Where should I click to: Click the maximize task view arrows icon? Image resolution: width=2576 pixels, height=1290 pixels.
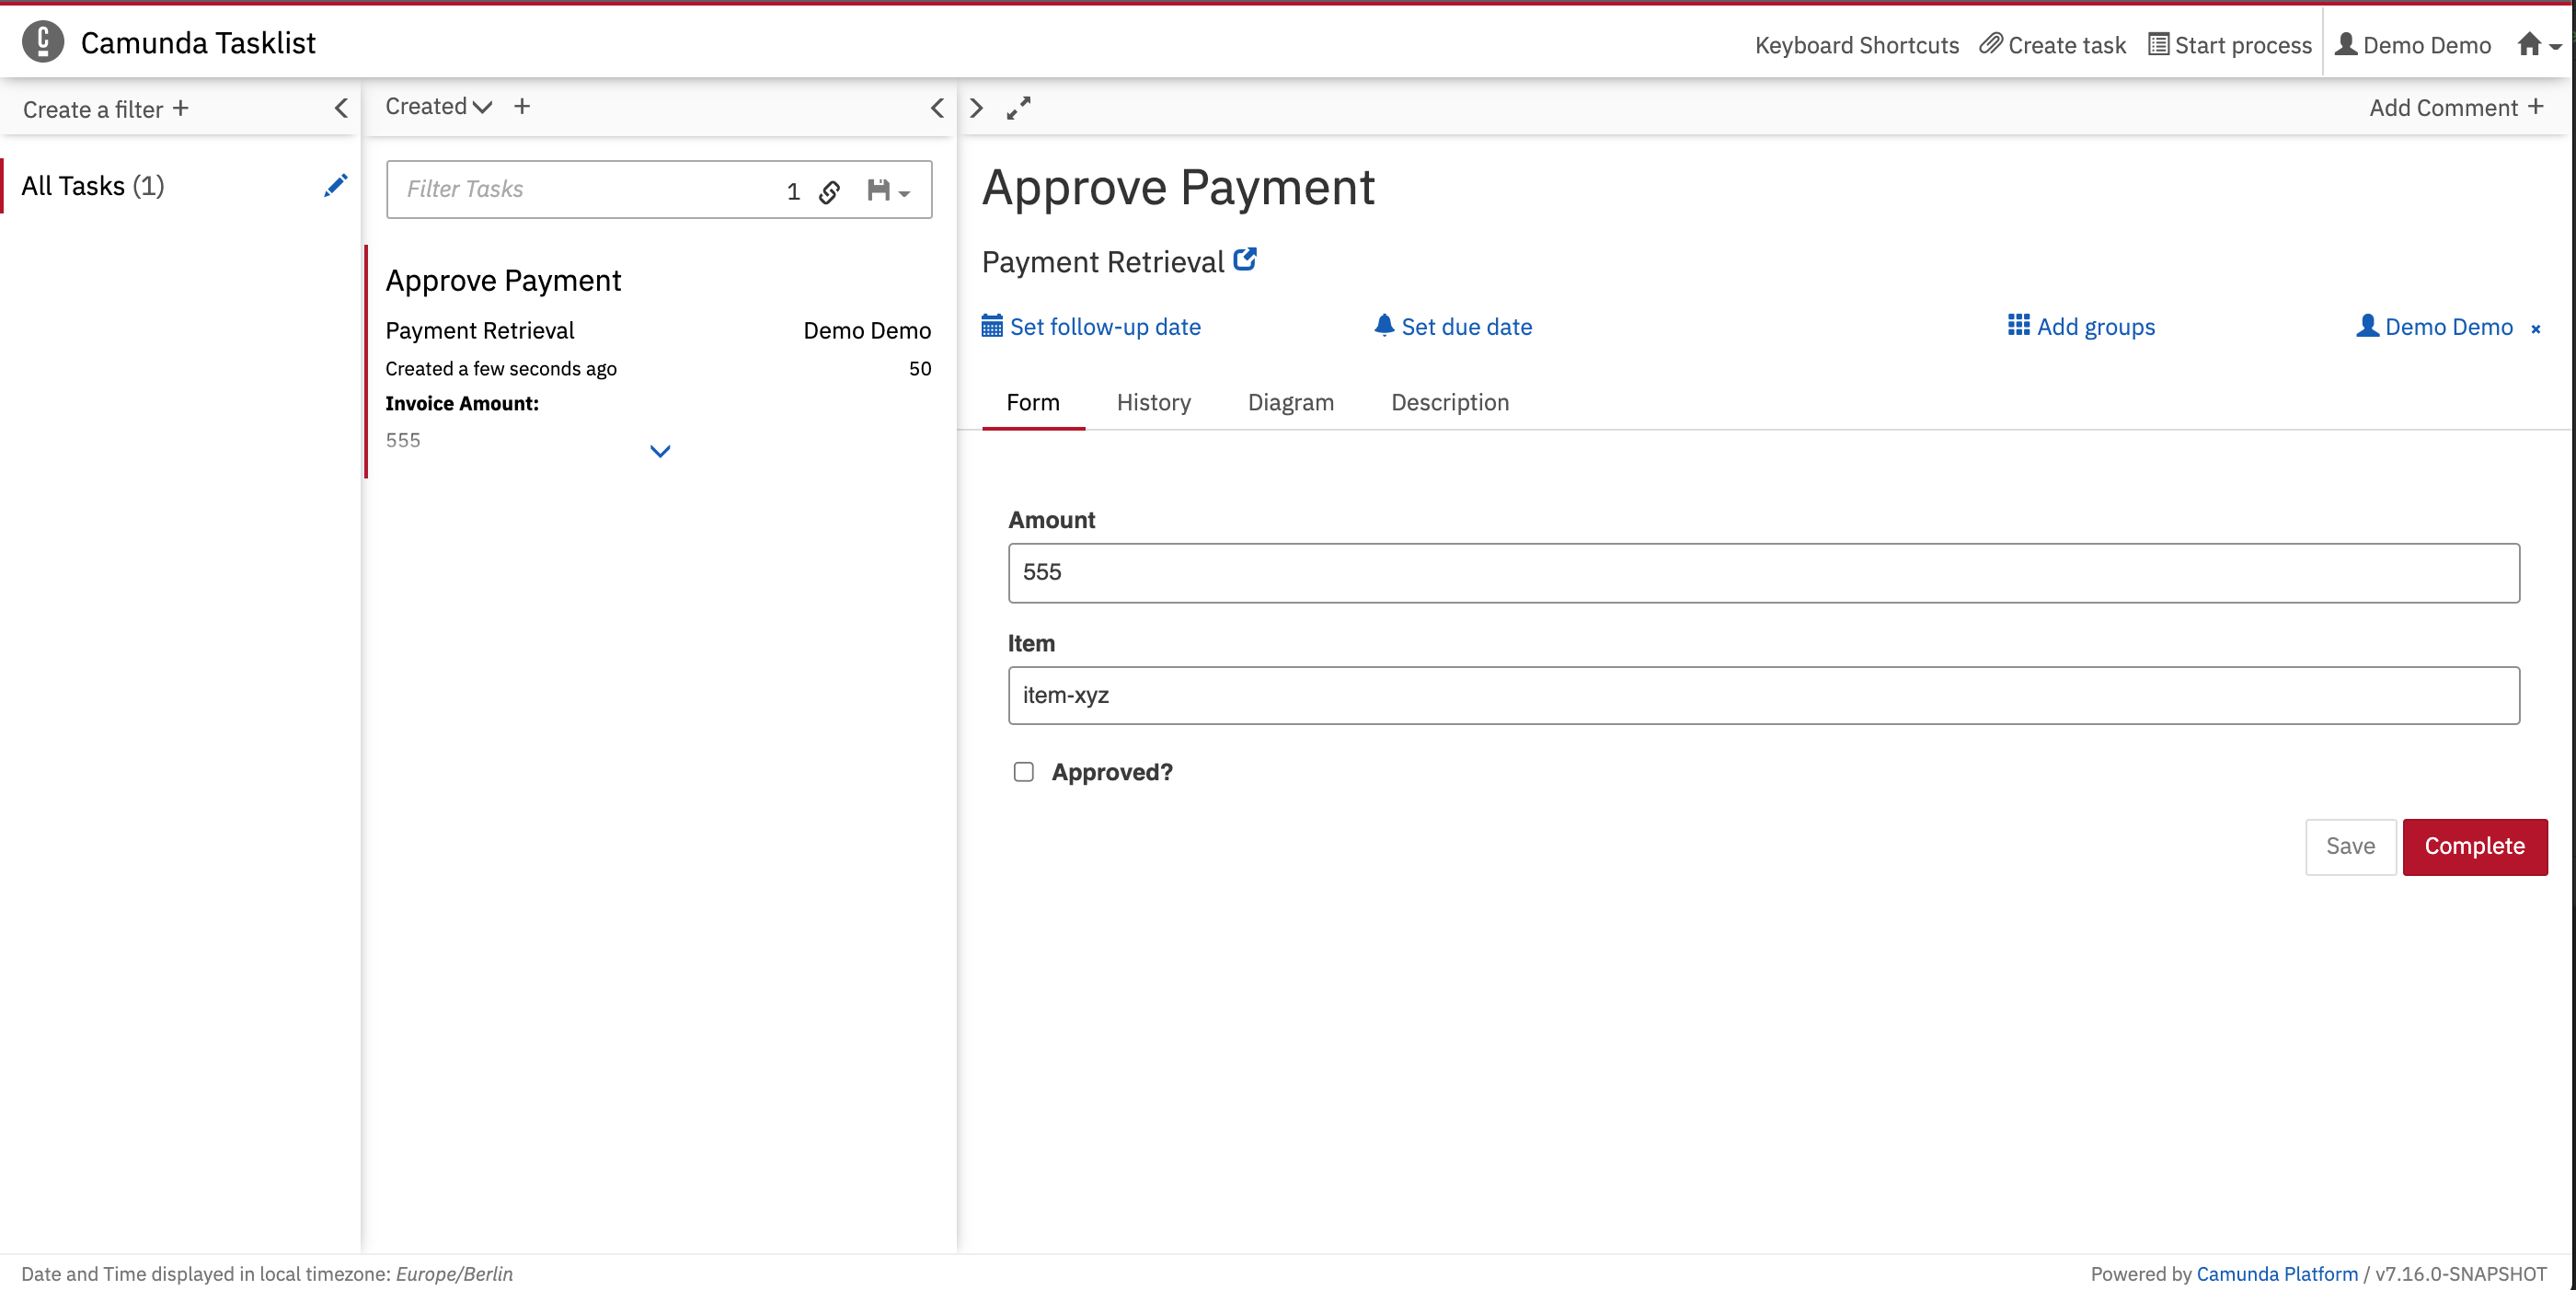click(x=1018, y=108)
